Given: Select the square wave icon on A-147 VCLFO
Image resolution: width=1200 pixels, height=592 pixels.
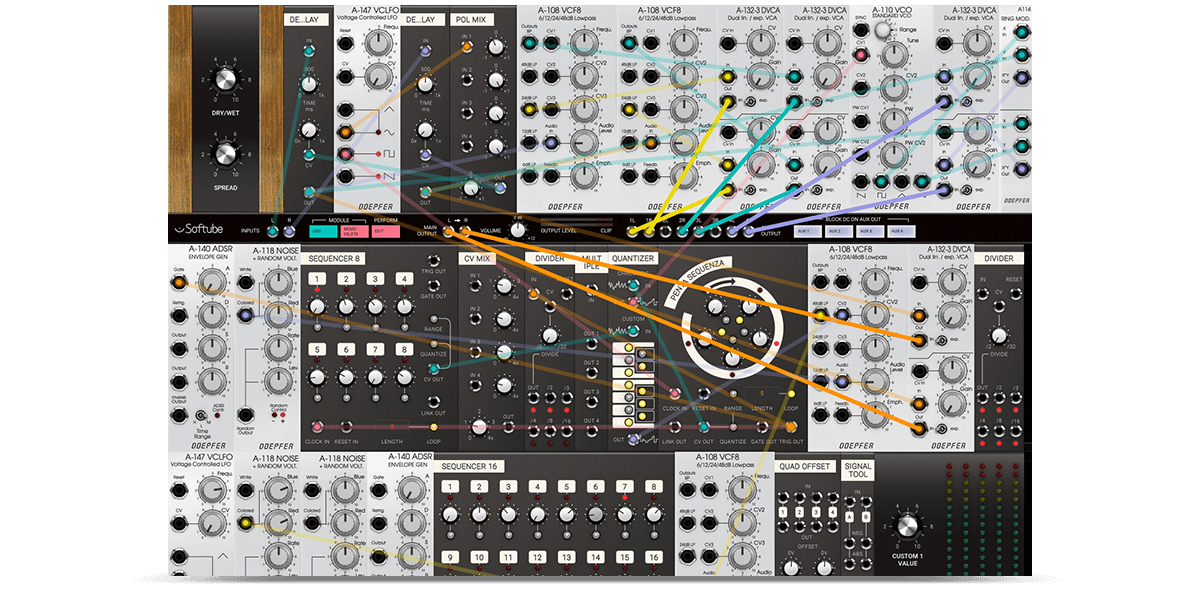Looking at the screenshot, I should point(388,153).
